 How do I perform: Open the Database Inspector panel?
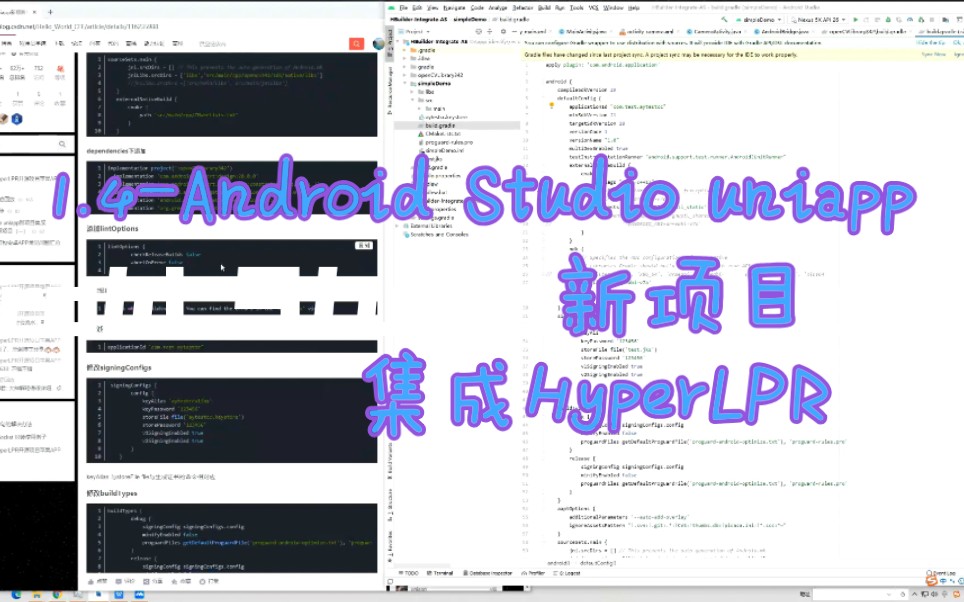point(486,573)
